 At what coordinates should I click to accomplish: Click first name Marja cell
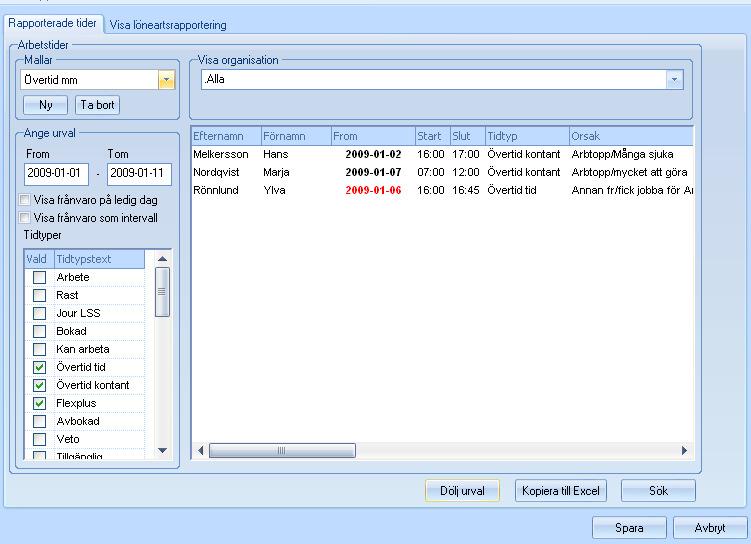[276, 172]
